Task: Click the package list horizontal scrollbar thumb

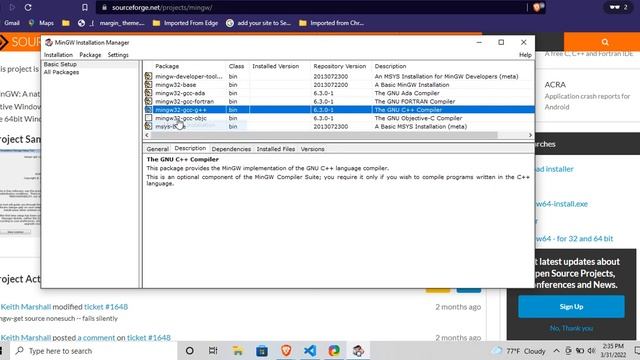Action: [324, 135]
